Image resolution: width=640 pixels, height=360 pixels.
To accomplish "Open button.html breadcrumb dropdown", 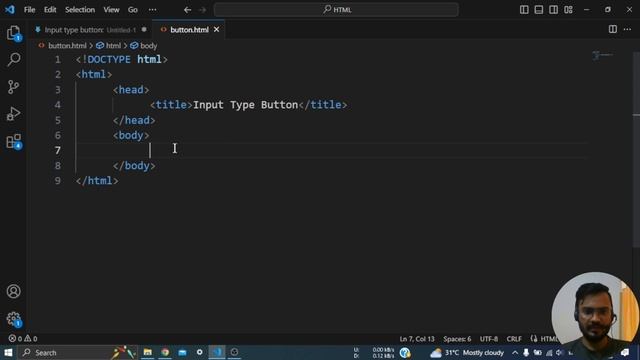I will 67,46.
